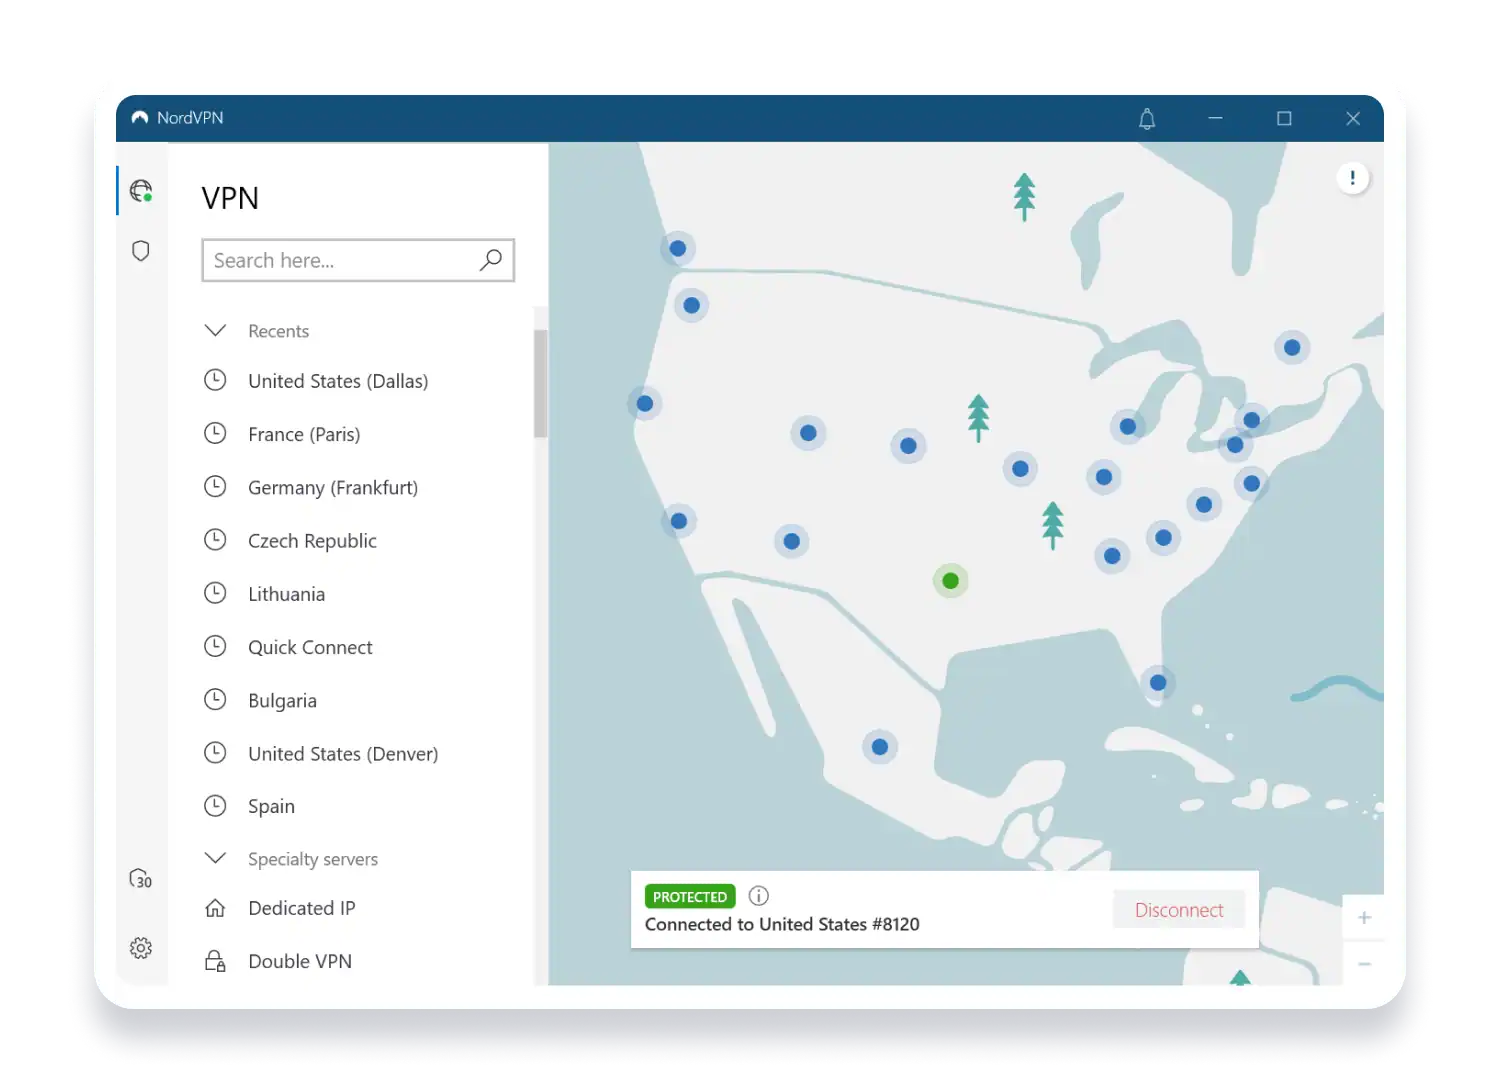Click the magnifier icon in the search bar
Screen dimensions: 1500x1080
coord(490,260)
